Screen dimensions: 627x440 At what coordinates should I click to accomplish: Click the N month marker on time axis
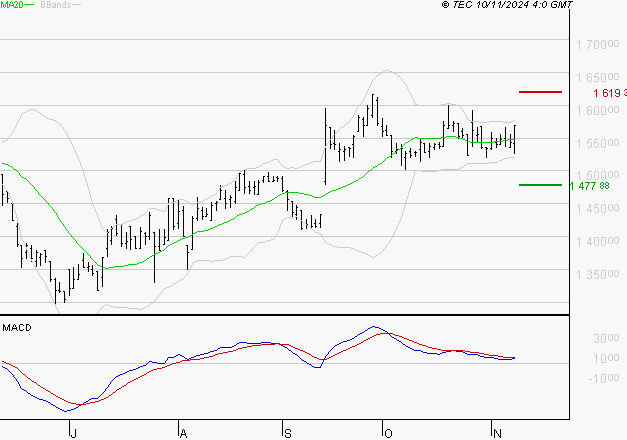pos(497,433)
